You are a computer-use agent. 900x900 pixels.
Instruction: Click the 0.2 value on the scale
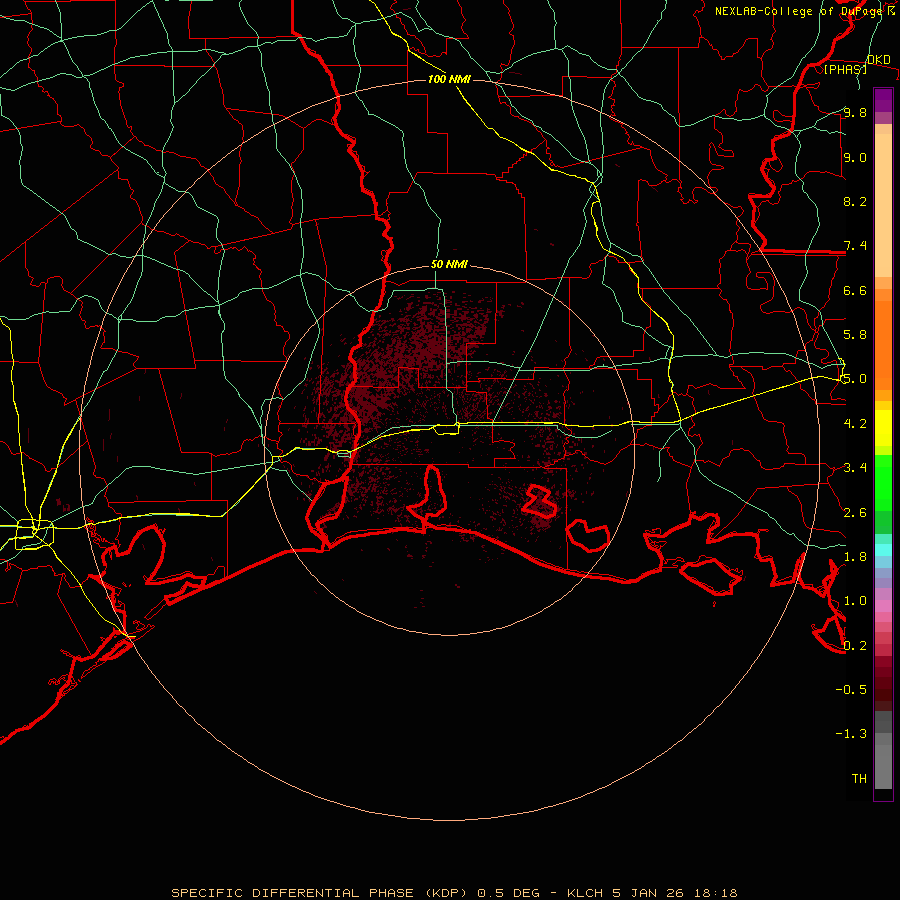click(855, 646)
